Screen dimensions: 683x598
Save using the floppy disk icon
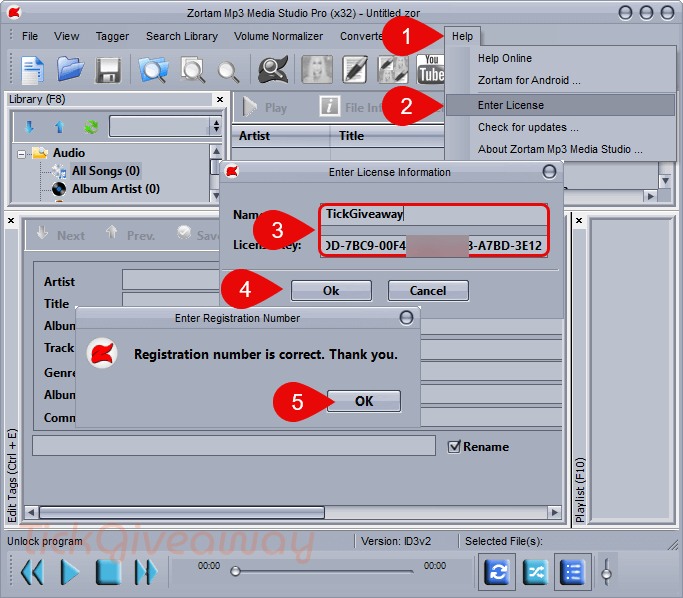pos(108,70)
